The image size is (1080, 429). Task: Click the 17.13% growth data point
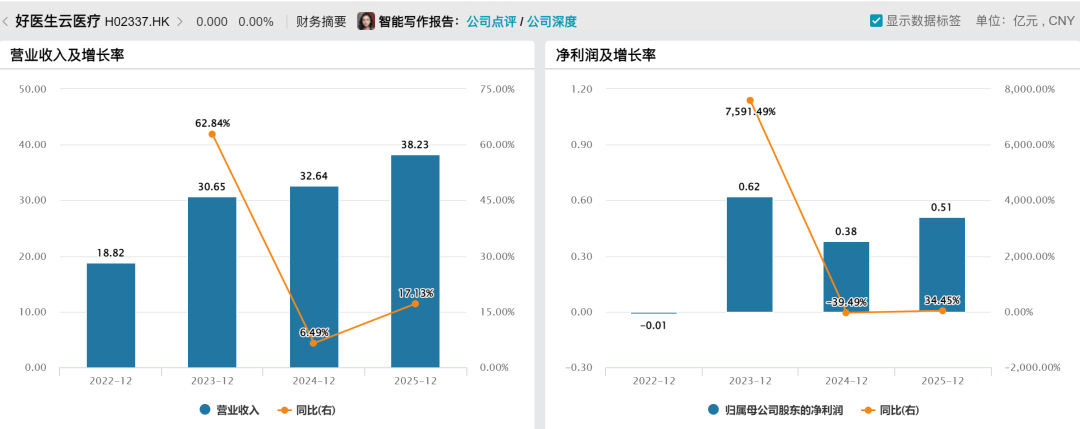point(415,303)
